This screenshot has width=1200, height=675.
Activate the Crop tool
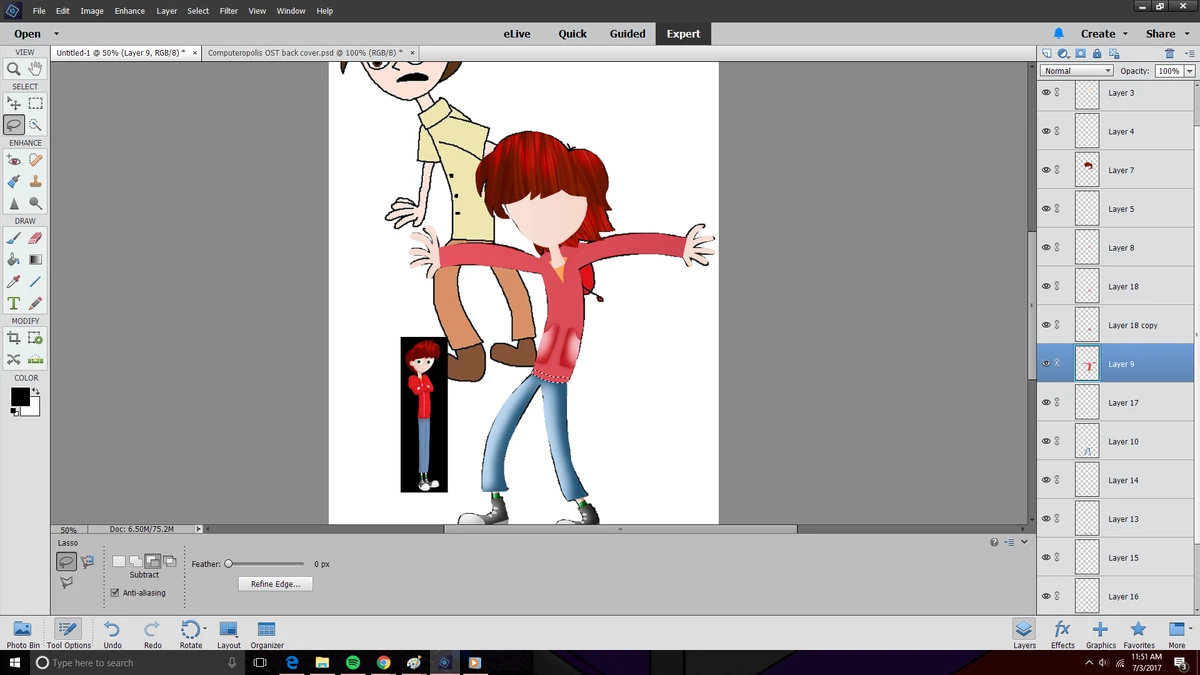point(14,339)
